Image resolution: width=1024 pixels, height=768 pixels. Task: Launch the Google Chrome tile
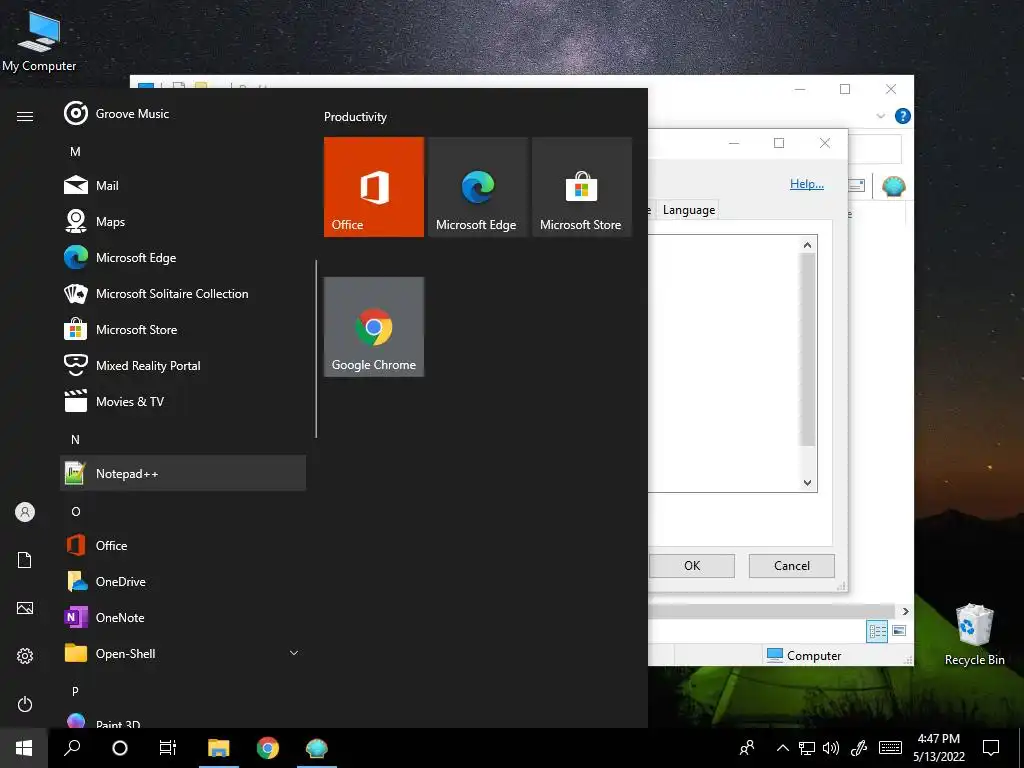pos(374,327)
